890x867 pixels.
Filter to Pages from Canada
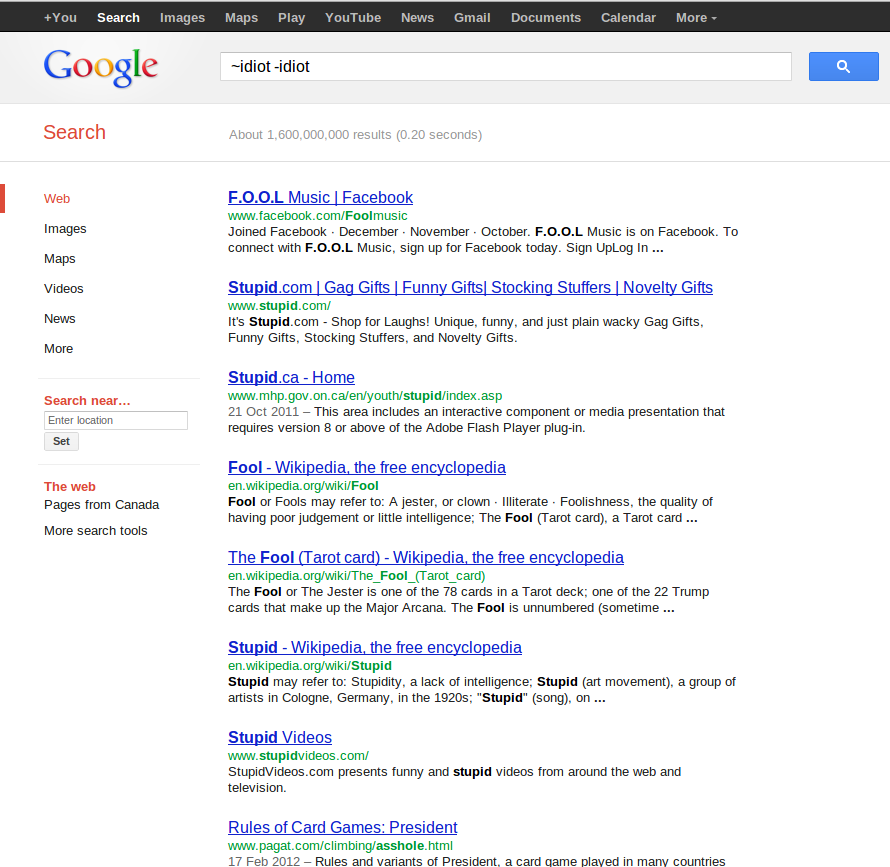pyautogui.click(x=102, y=505)
